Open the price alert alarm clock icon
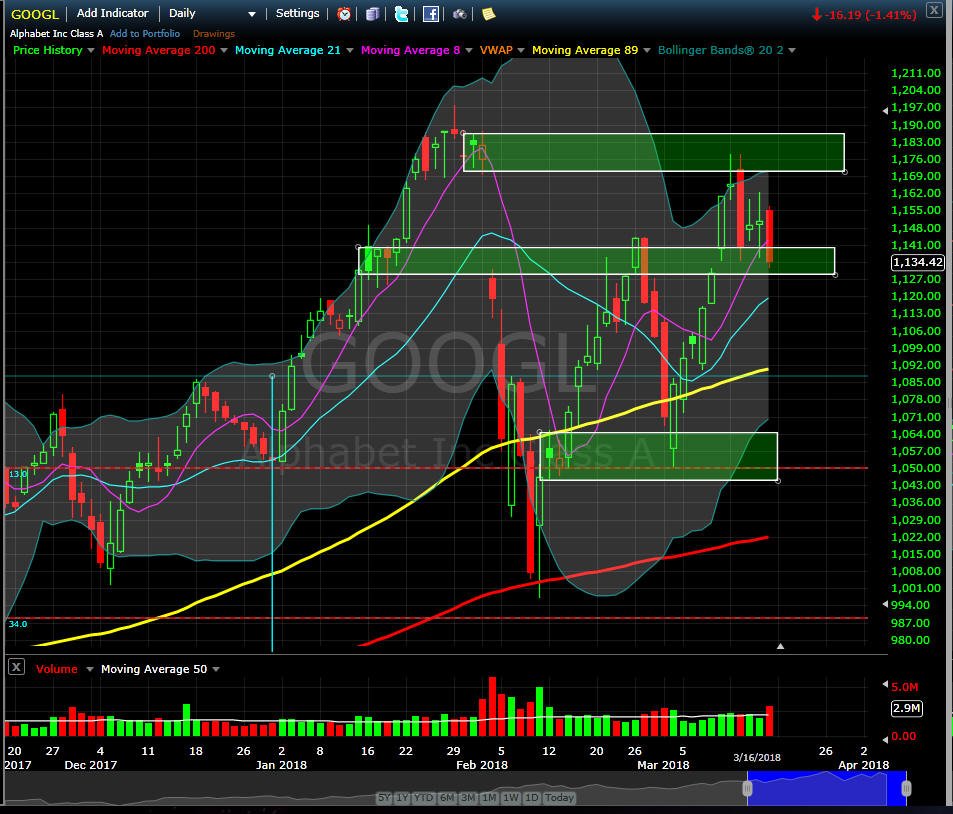The height and width of the screenshot is (814, 953). pyautogui.click(x=344, y=13)
